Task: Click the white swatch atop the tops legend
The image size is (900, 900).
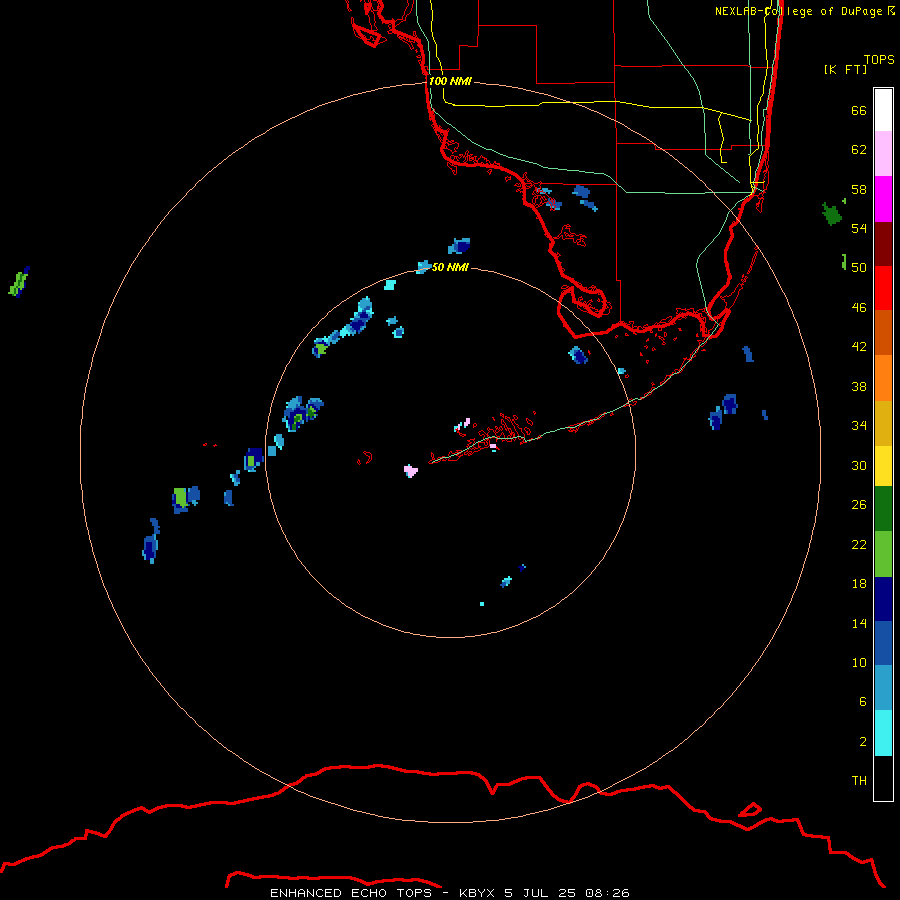Action: point(883,110)
